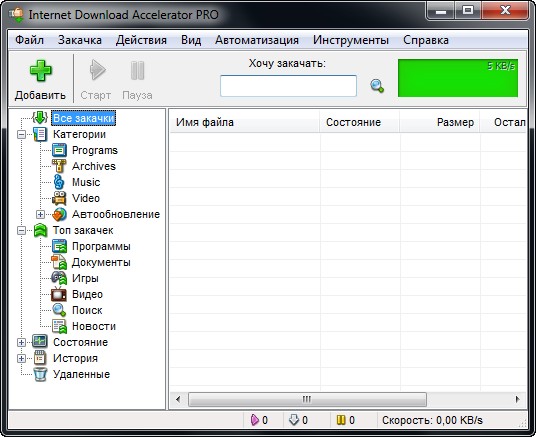This screenshot has height=437, width=536.
Task: Select the Archives label
Action: coord(94,166)
